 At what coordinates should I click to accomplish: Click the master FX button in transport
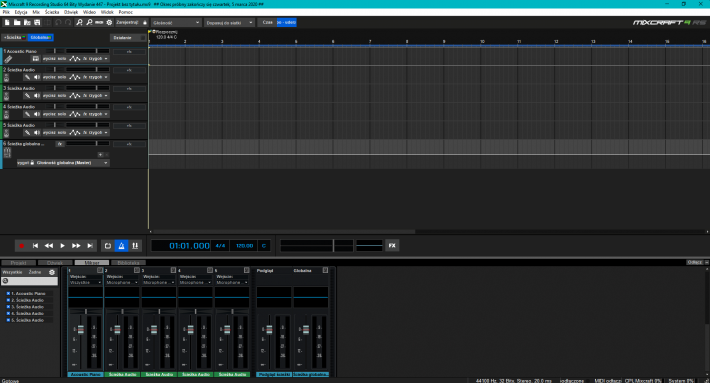pos(392,246)
